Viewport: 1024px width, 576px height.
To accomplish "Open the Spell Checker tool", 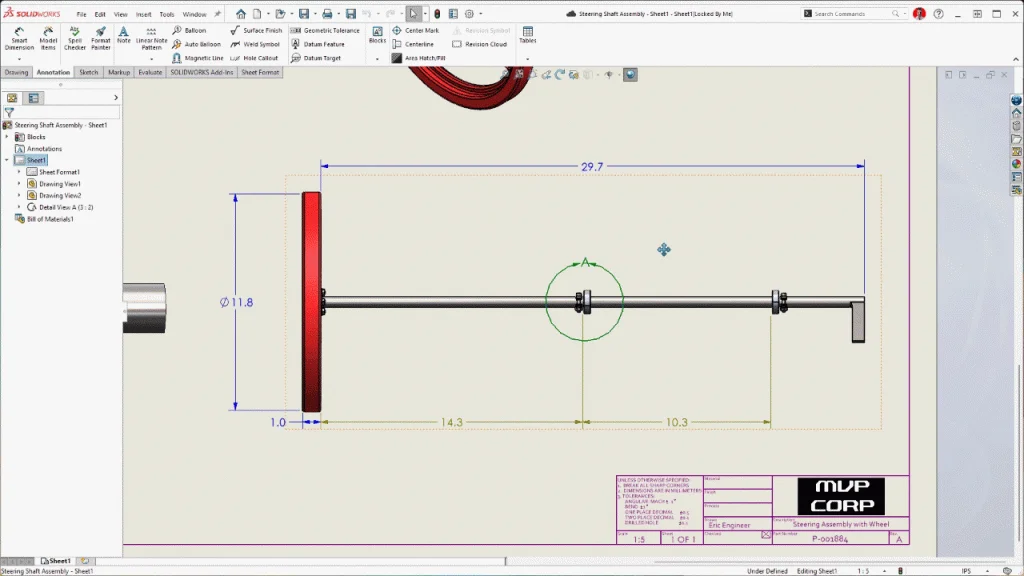I will point(75,38).
